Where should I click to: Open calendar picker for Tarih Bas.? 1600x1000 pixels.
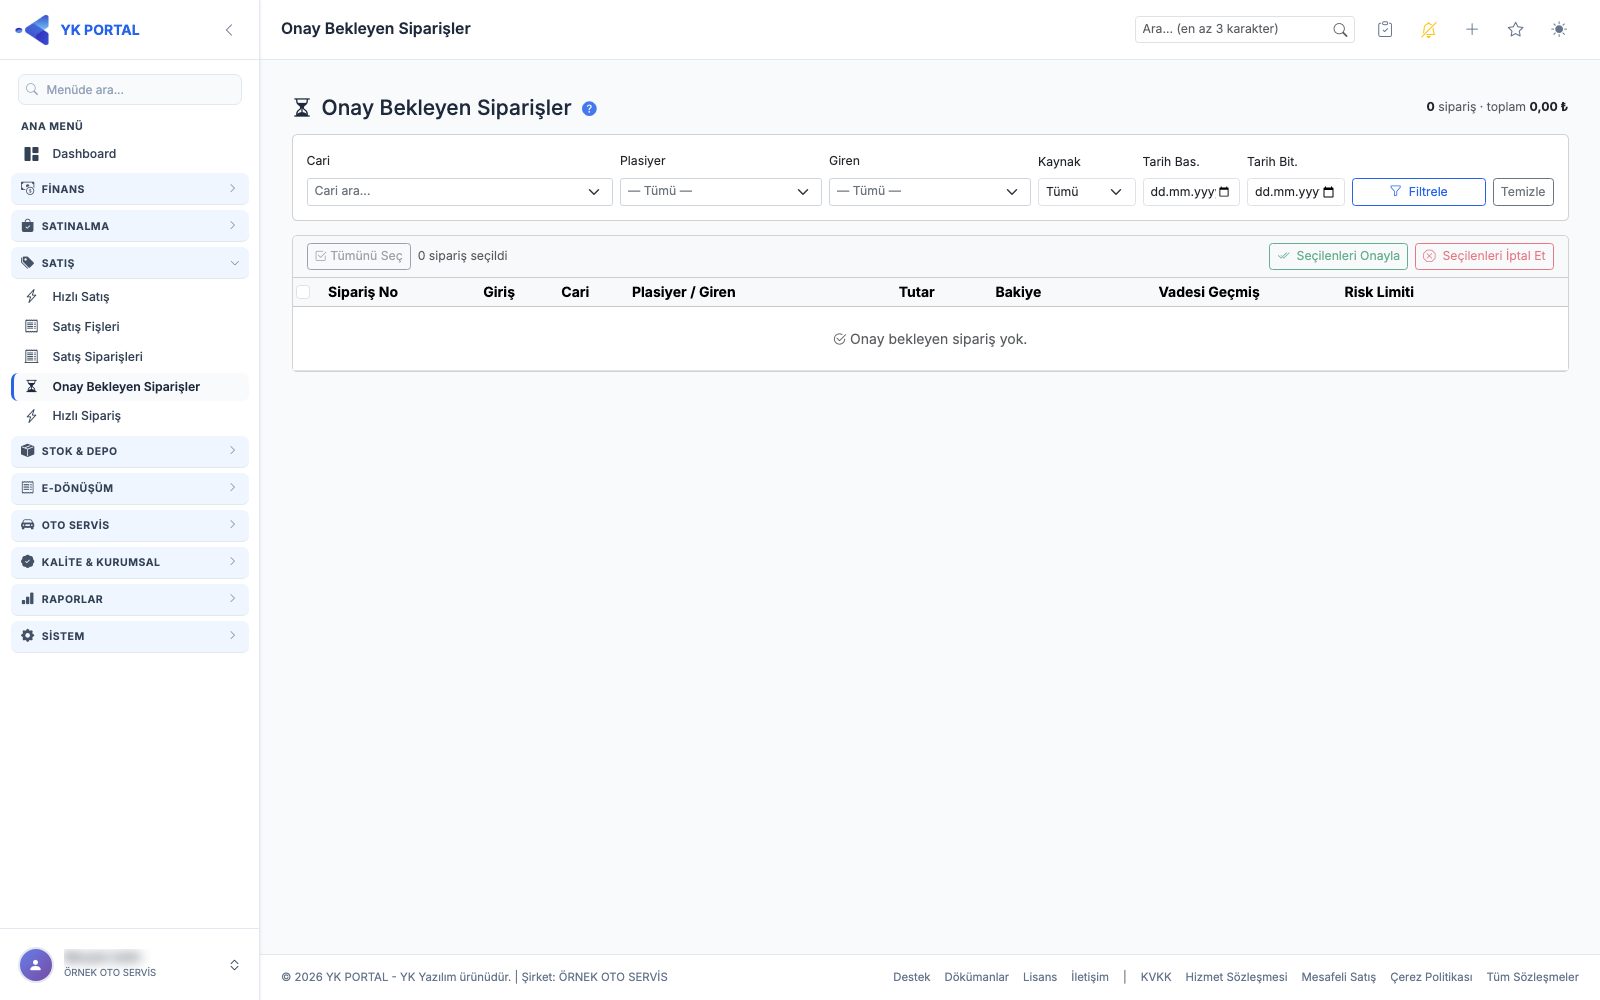[1225, 192]
